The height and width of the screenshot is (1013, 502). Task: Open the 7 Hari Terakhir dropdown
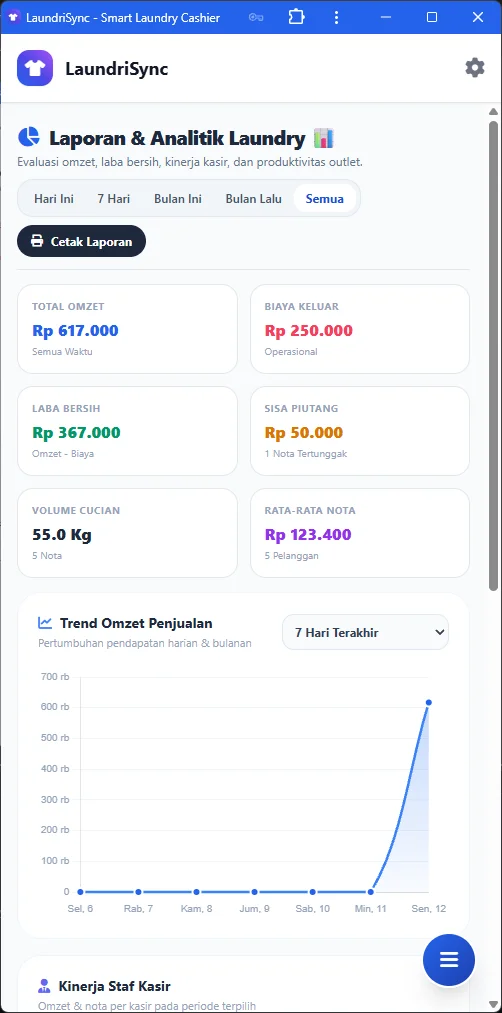coord(365,632)
